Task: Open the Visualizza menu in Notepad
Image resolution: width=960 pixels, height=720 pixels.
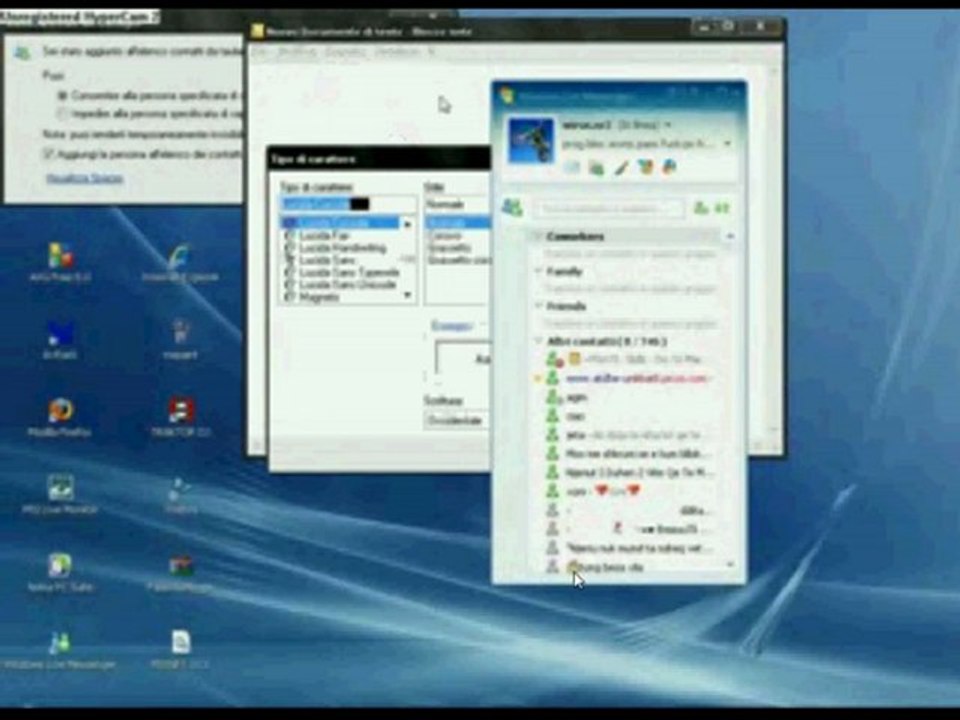Action: coord(397,52)
